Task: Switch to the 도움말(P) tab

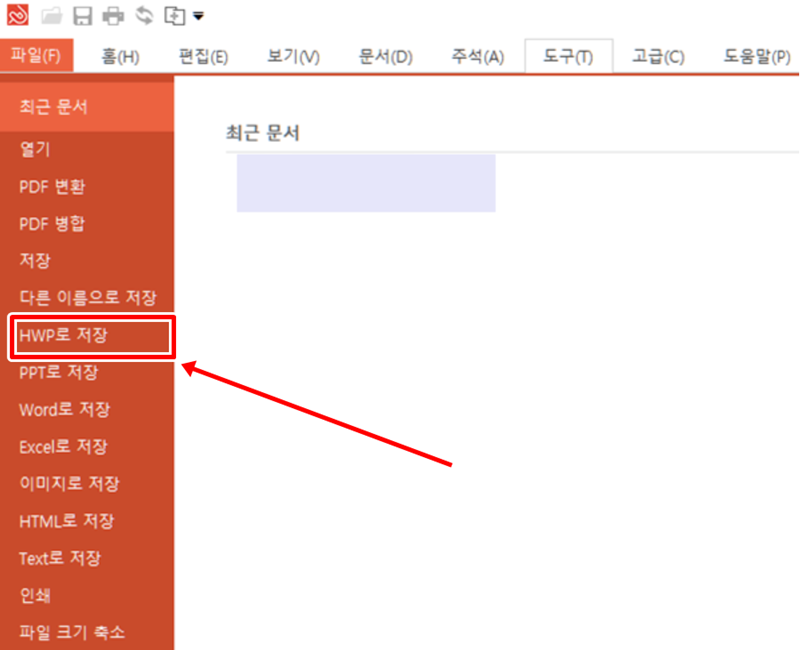Action: (x=757, y=56)
